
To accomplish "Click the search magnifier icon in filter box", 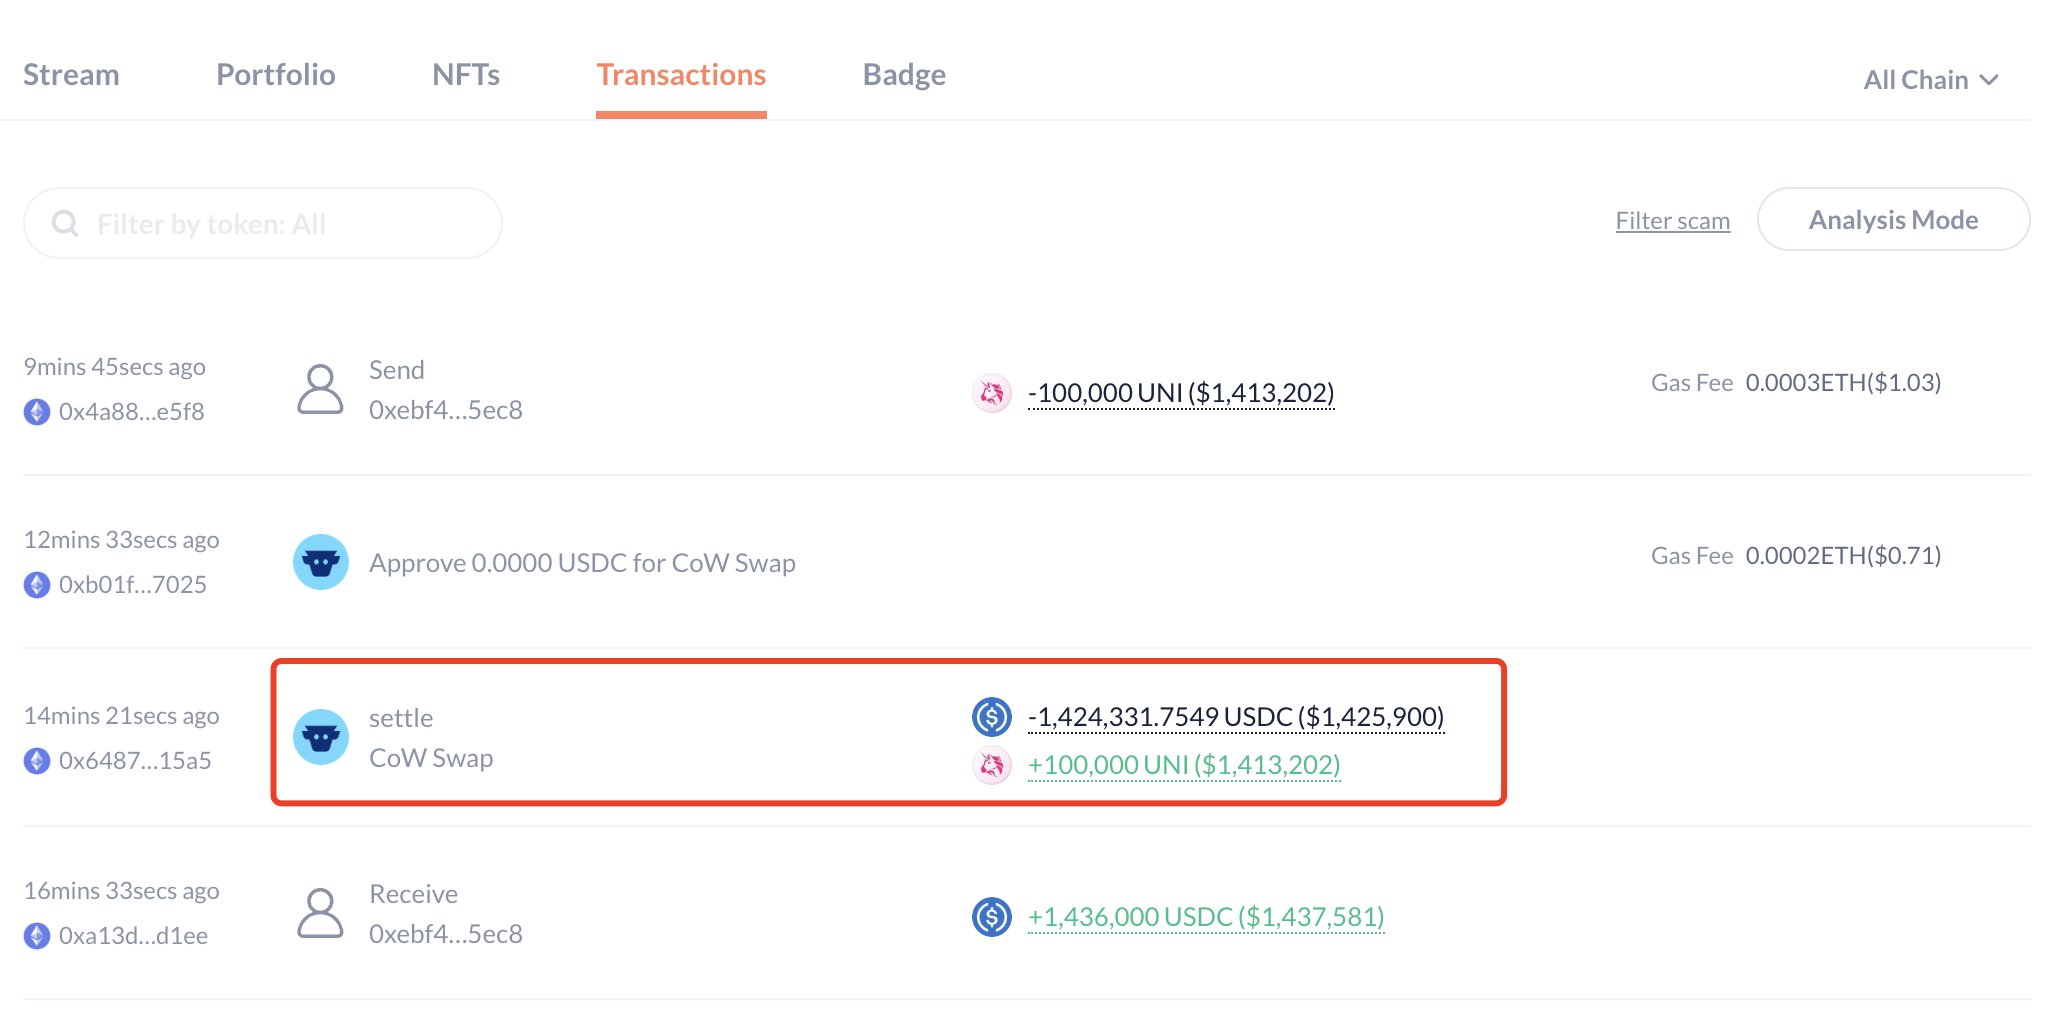I will click(x=65, y=223).
